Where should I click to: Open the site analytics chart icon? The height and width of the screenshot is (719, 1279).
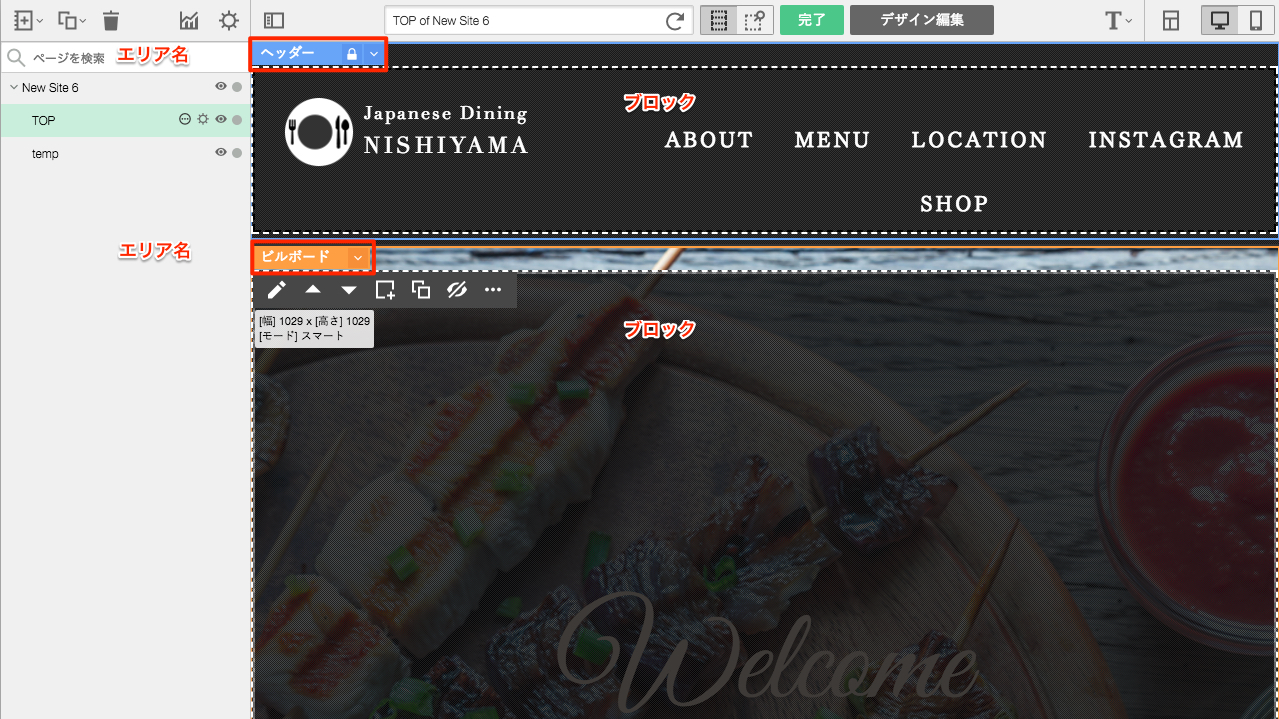point(189,20)
